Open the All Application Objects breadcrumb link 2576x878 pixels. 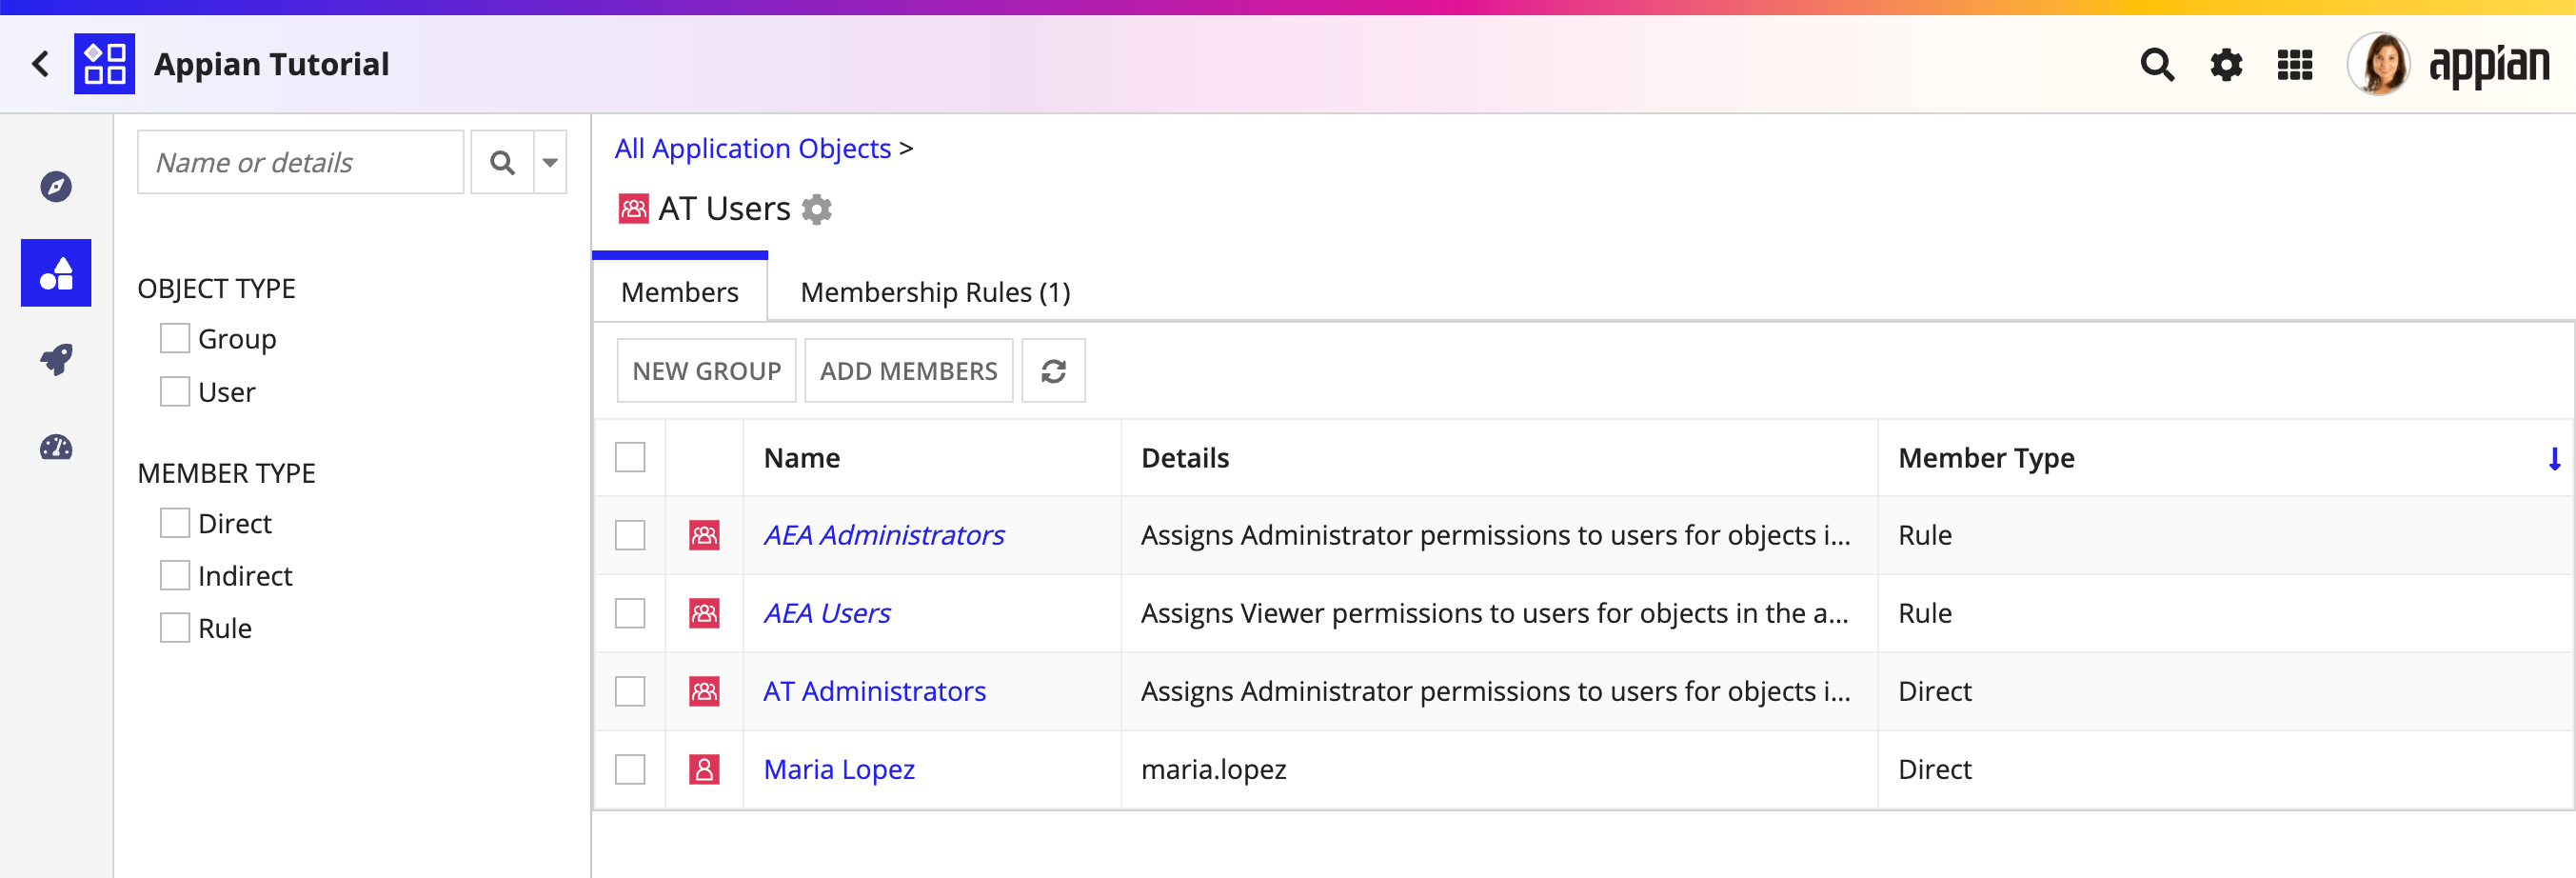point(752,148)
